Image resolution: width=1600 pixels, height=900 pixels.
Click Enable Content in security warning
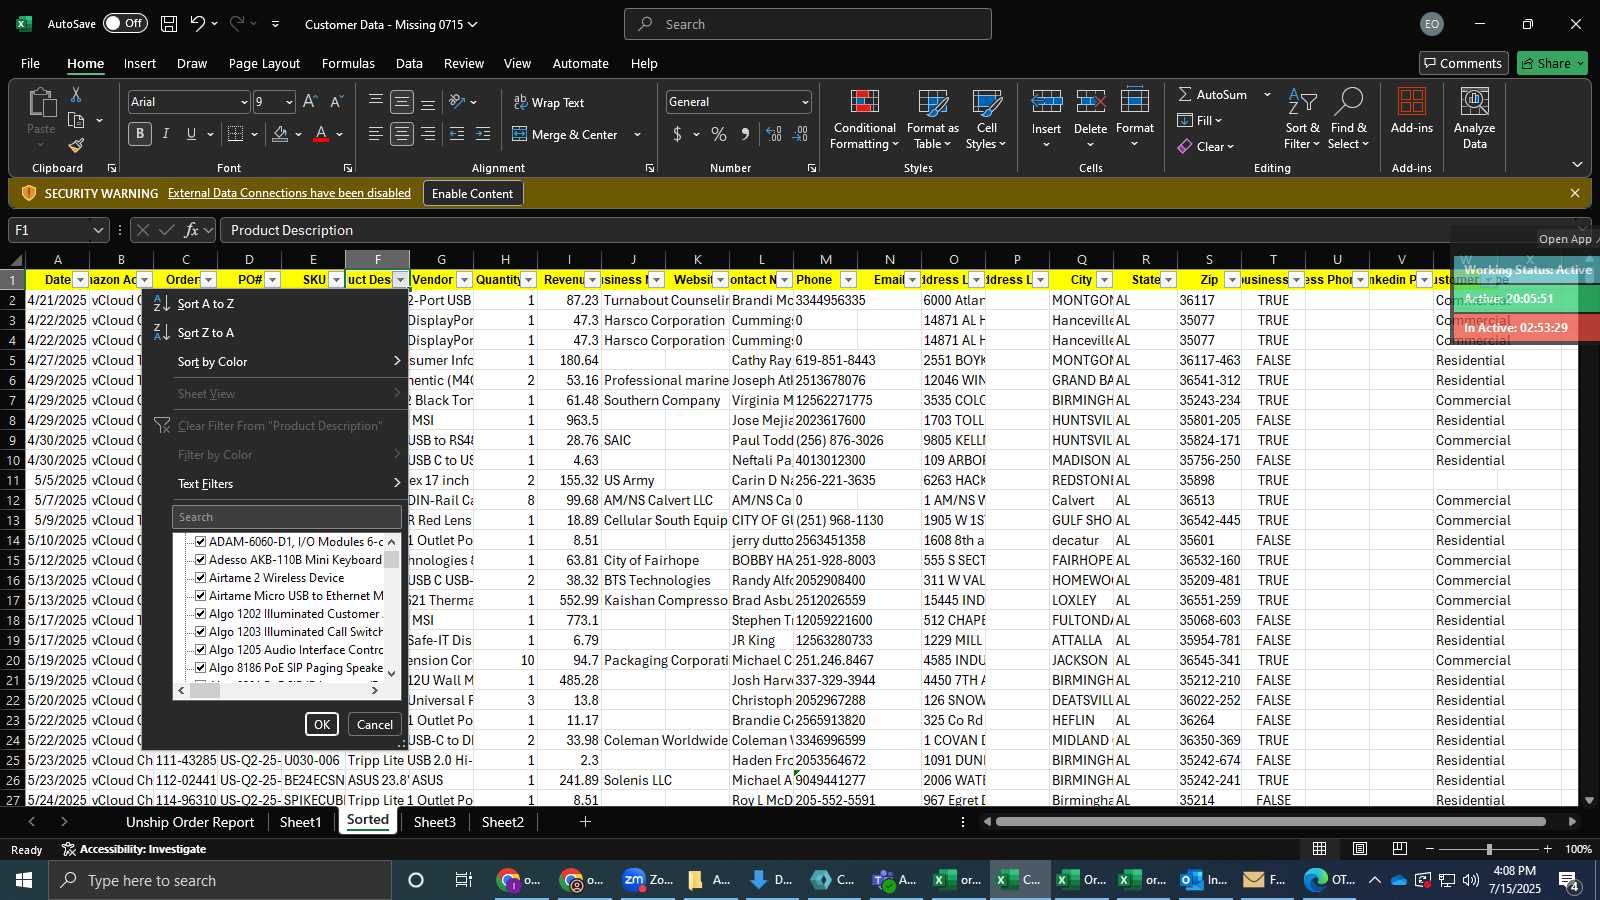pyautogui.click(x=472, y=194)
